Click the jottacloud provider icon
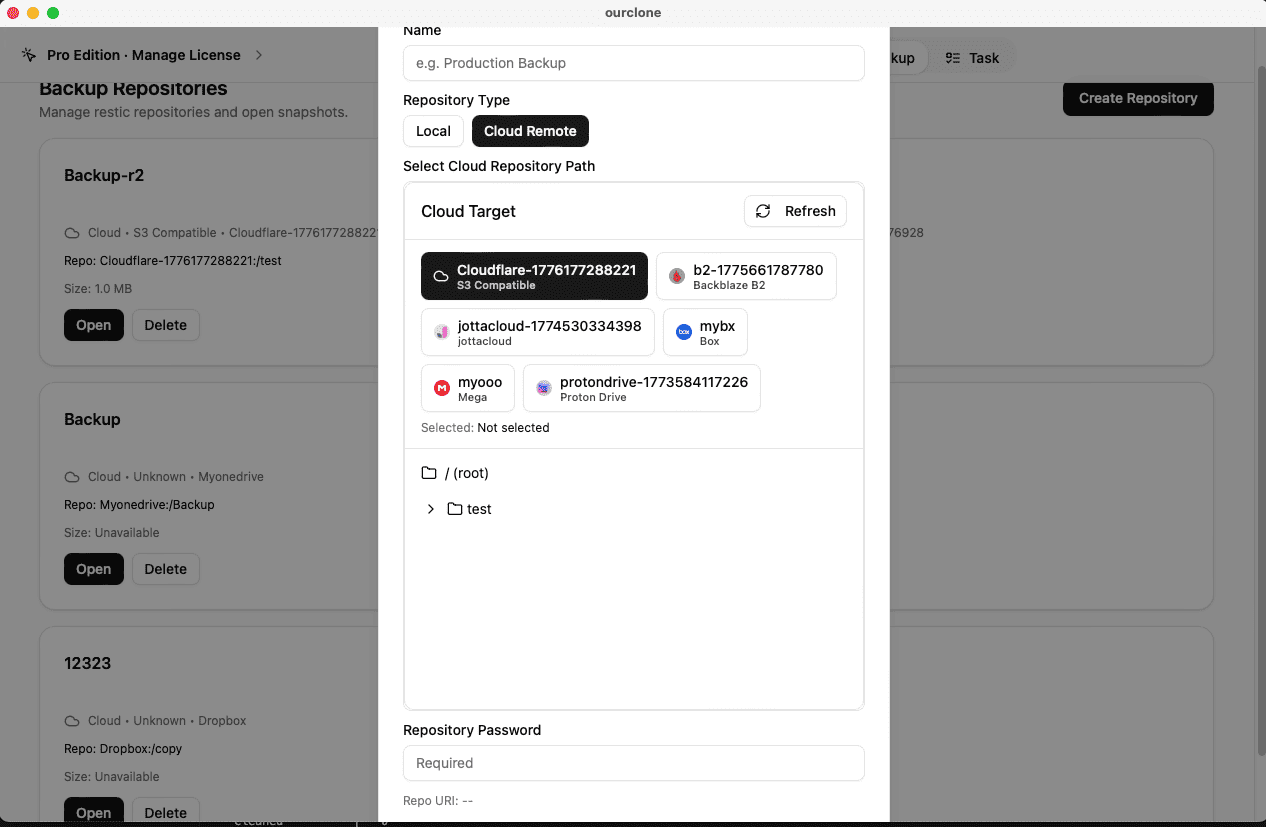Image resolution: width=1266 pixels, height=827 pixels. (441, 331)
